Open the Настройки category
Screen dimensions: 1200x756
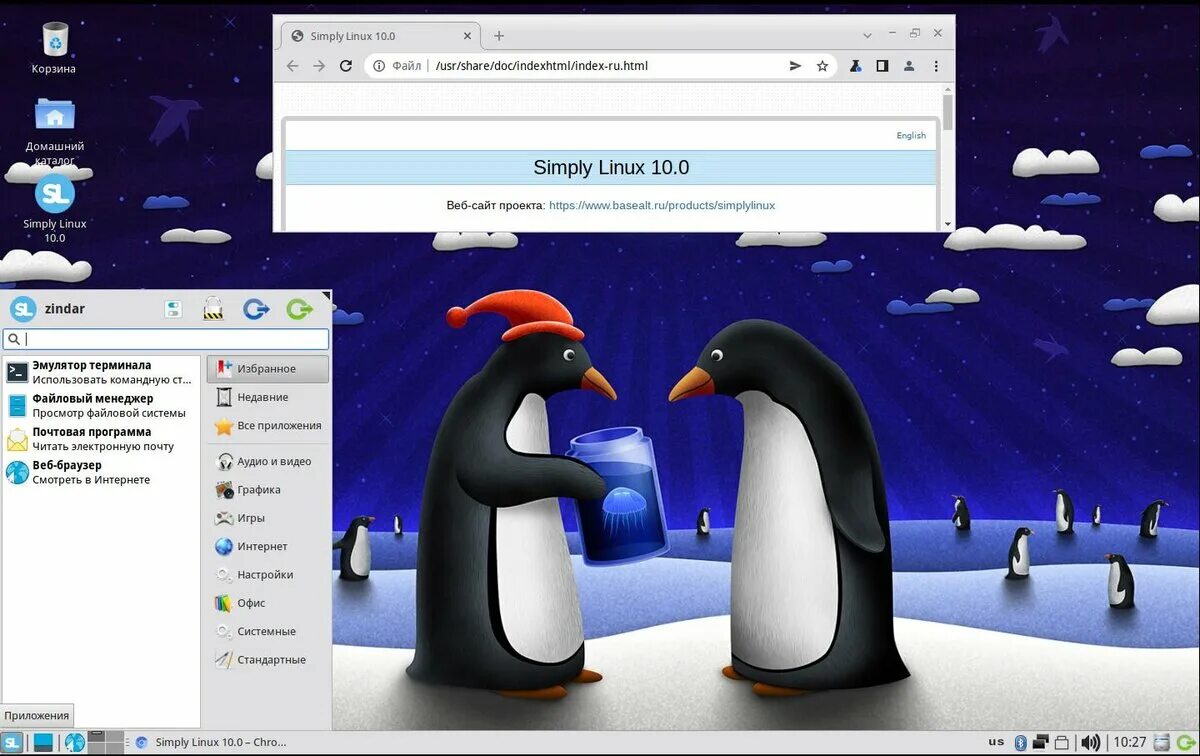(268, 575)
